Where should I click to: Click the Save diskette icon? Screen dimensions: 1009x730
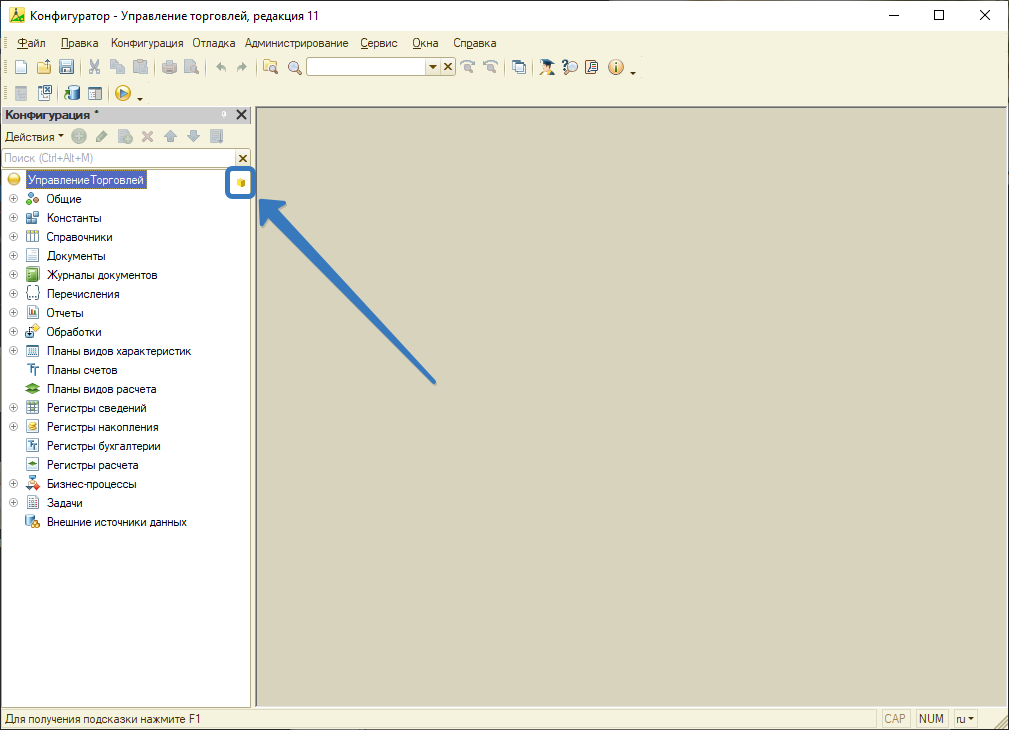point(66,67)
